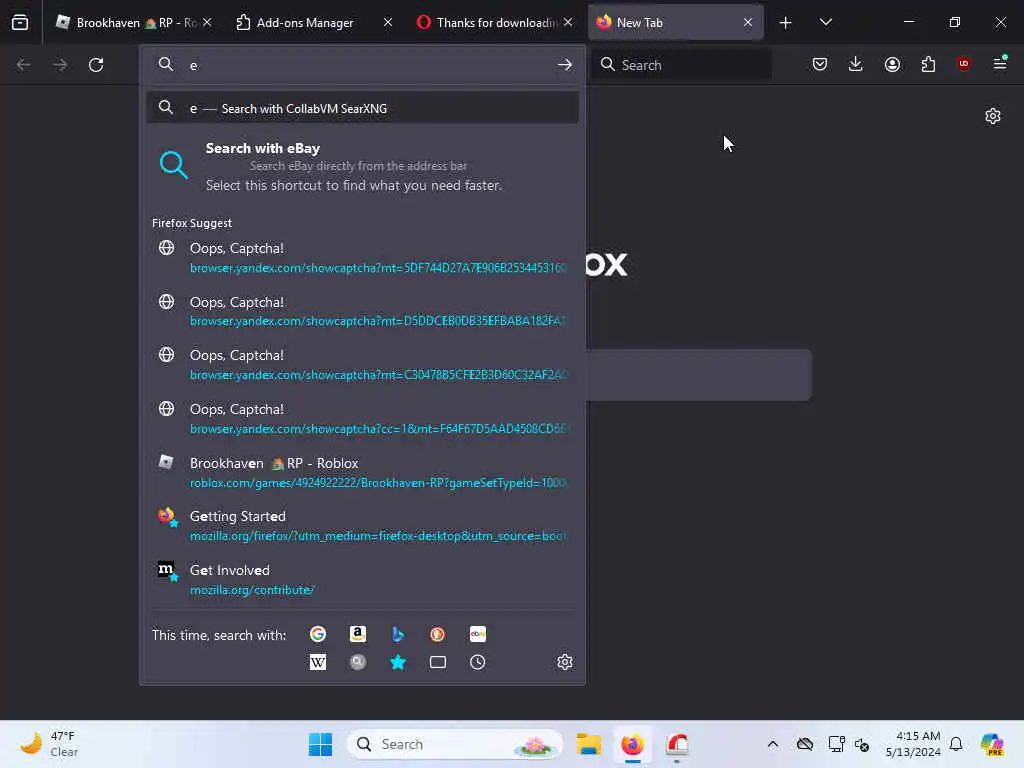Screen dimensions: 1024x768
Task: Open search settings gear in dropdown
Action: 565,662
